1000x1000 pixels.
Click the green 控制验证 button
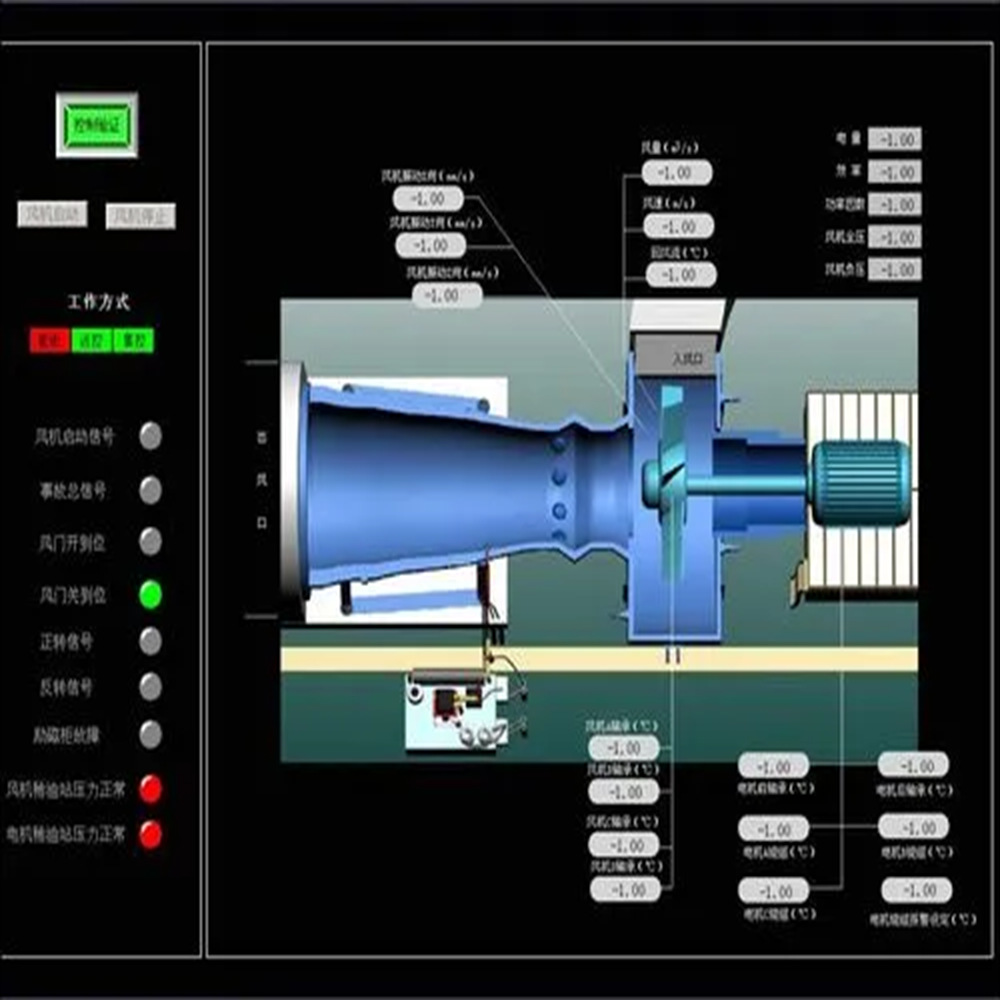click(97, 125)
